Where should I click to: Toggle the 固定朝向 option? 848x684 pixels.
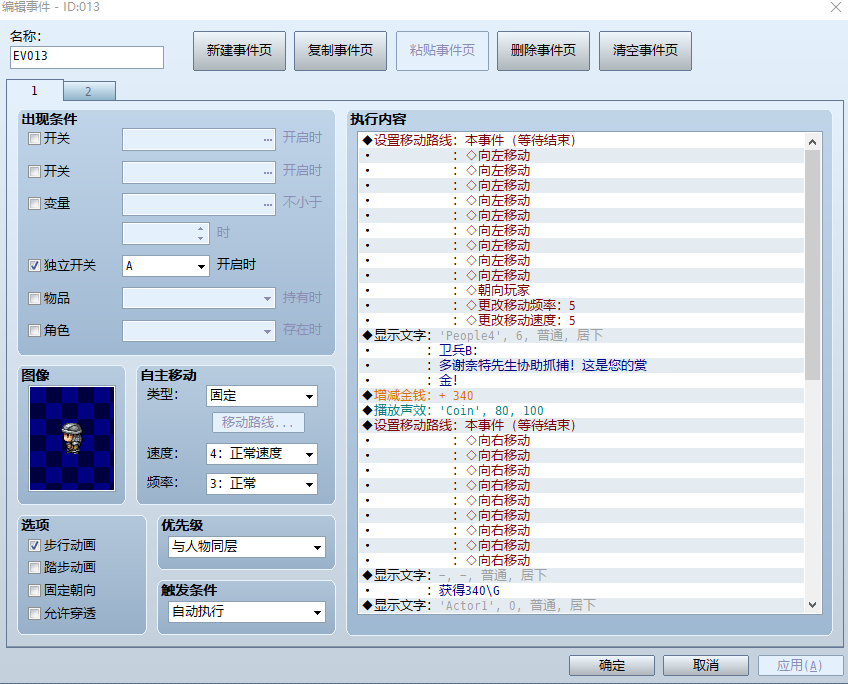34,590
